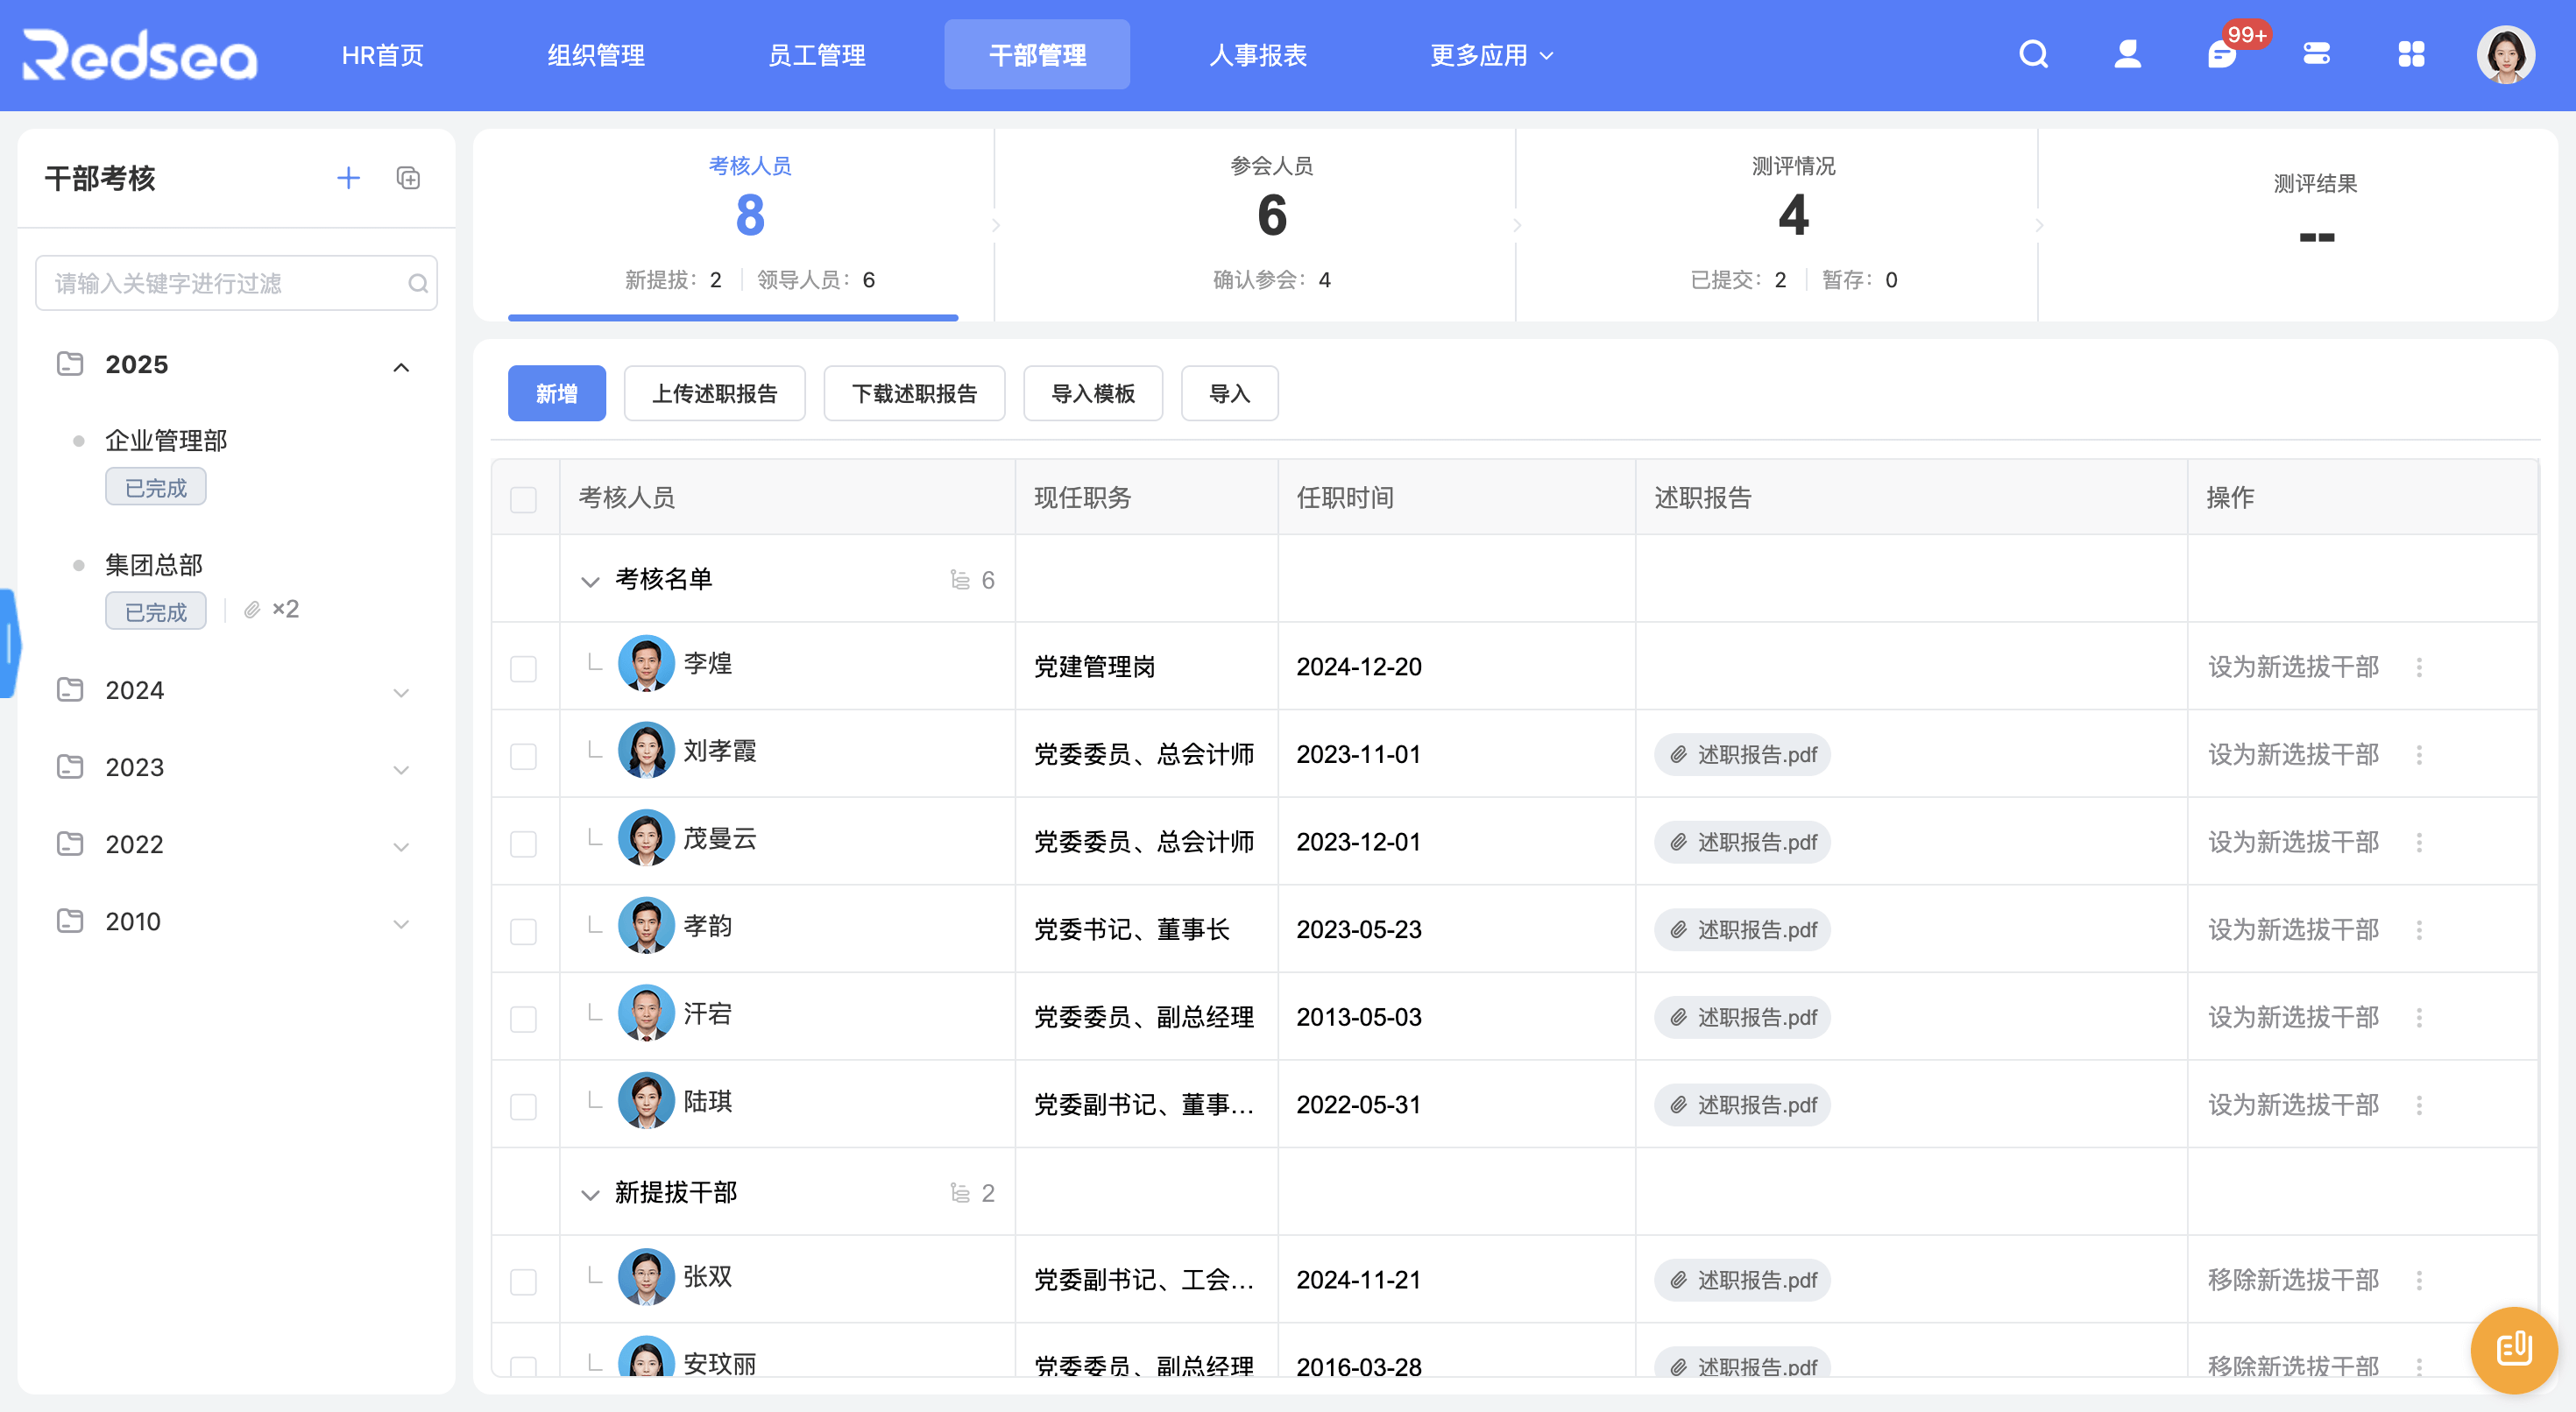The height and width of the screenshot is (1412, 2576).
Task: Open 组织管理 menu
Action: click(596, 55)
